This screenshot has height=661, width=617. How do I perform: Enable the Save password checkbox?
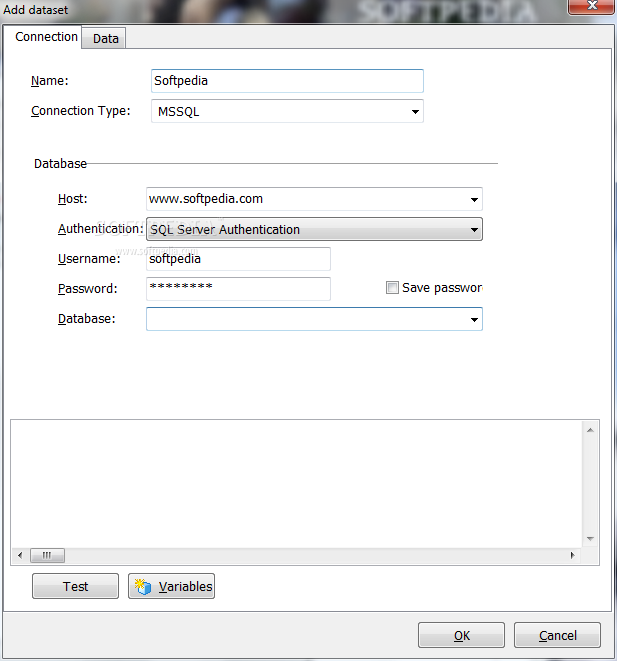point(392,288)
